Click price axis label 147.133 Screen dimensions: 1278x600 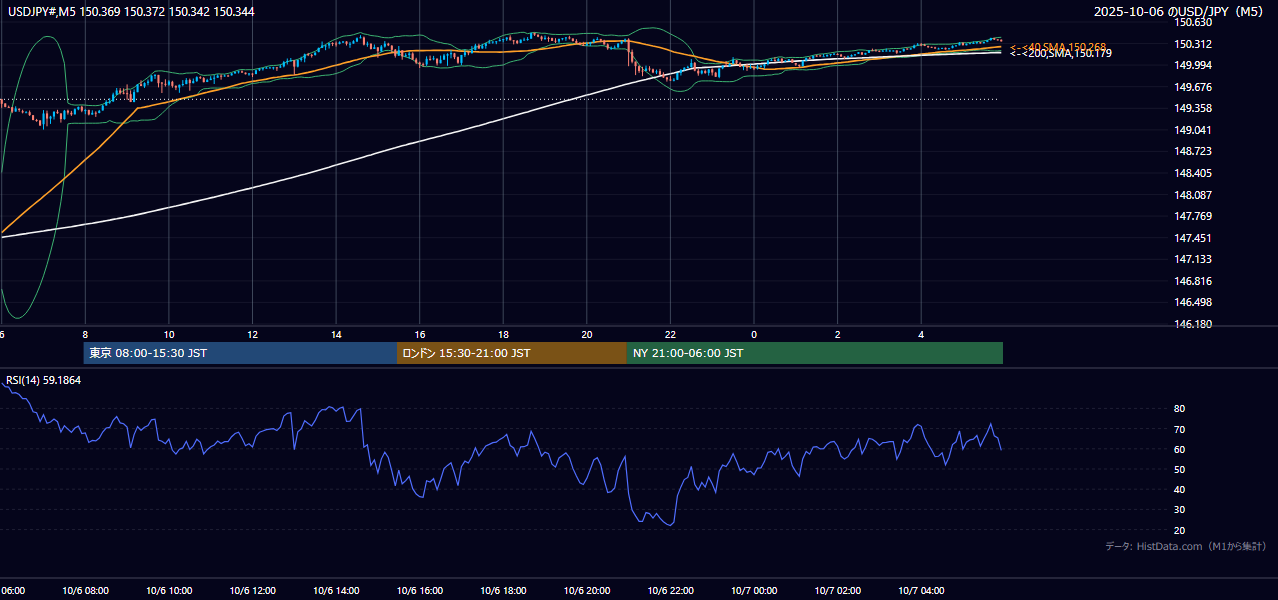point(1193,259)
